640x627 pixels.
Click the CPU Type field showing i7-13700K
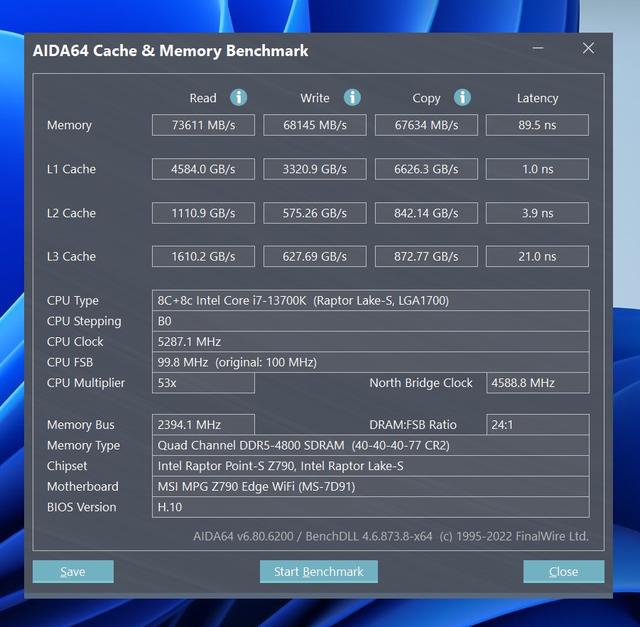tap(371, 300)
